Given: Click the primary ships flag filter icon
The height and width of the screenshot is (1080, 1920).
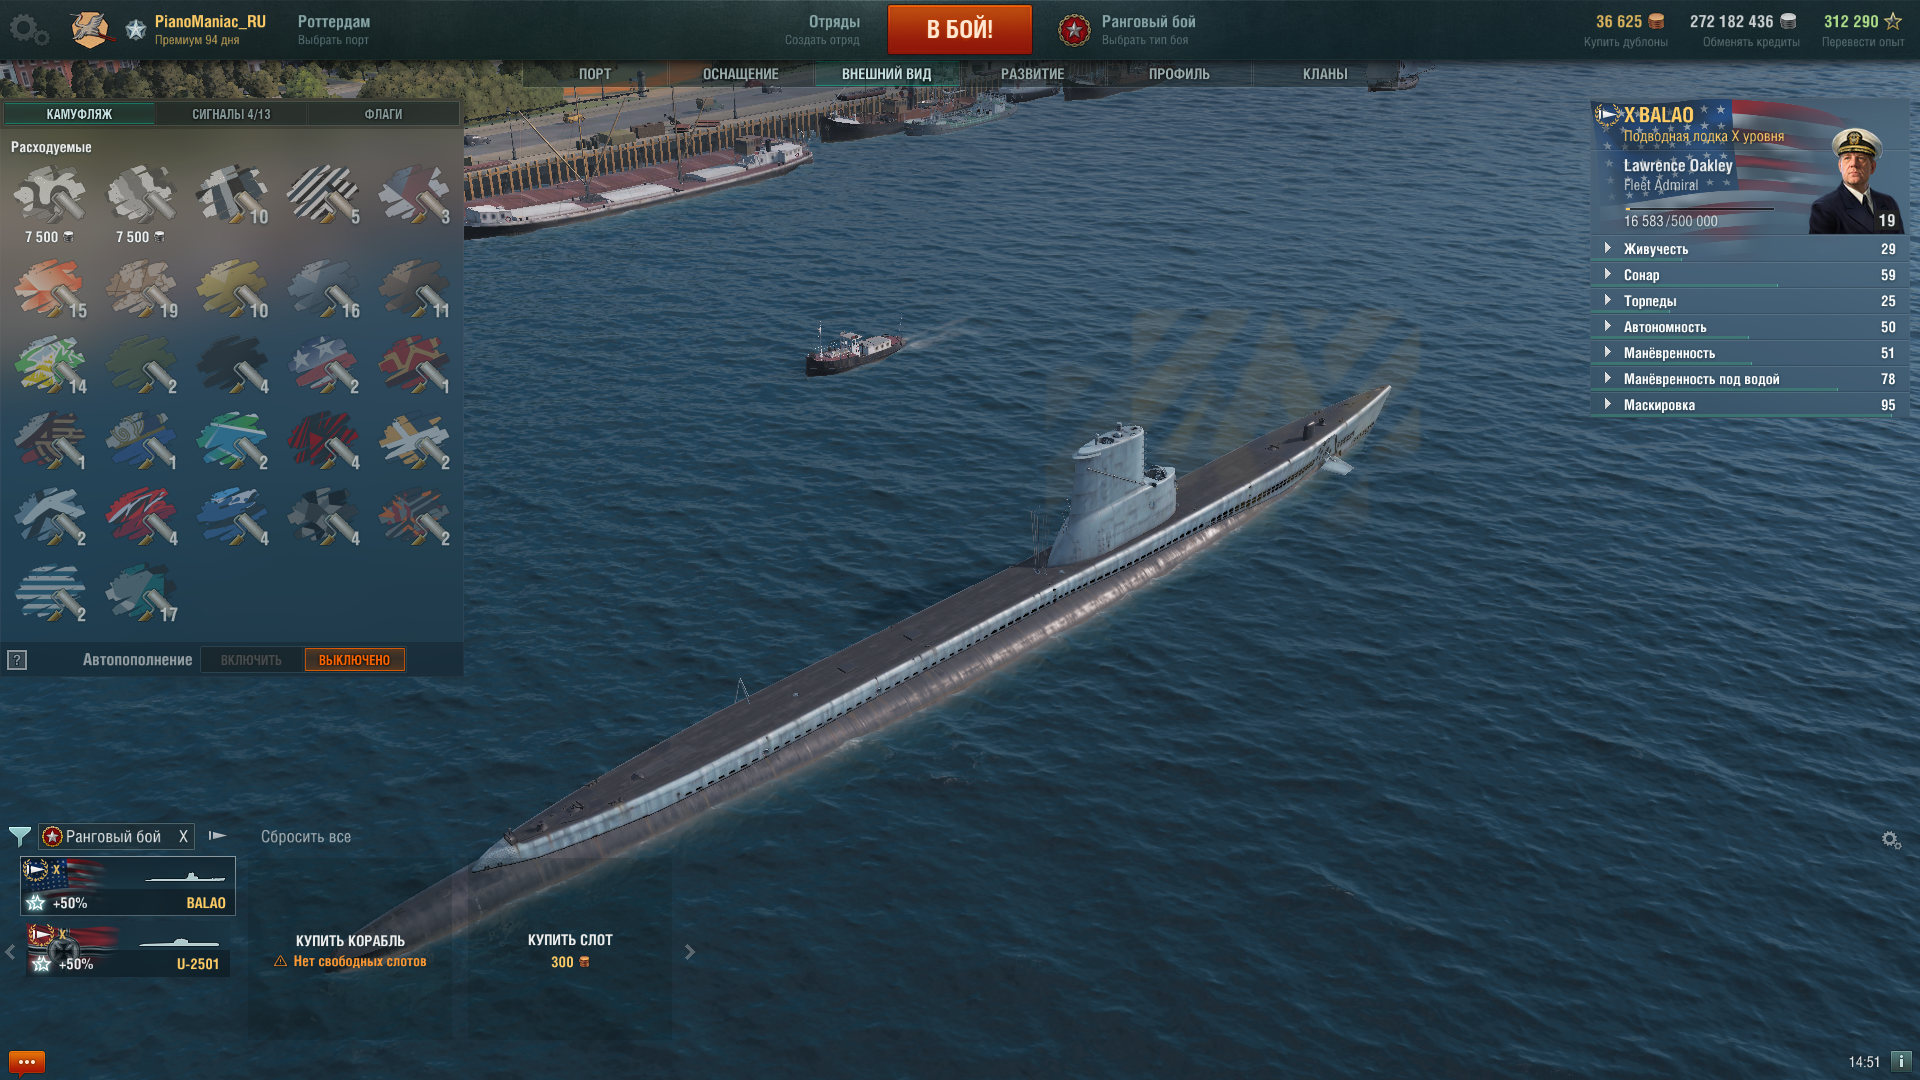Looking at the screenshot, I should 217,836.
